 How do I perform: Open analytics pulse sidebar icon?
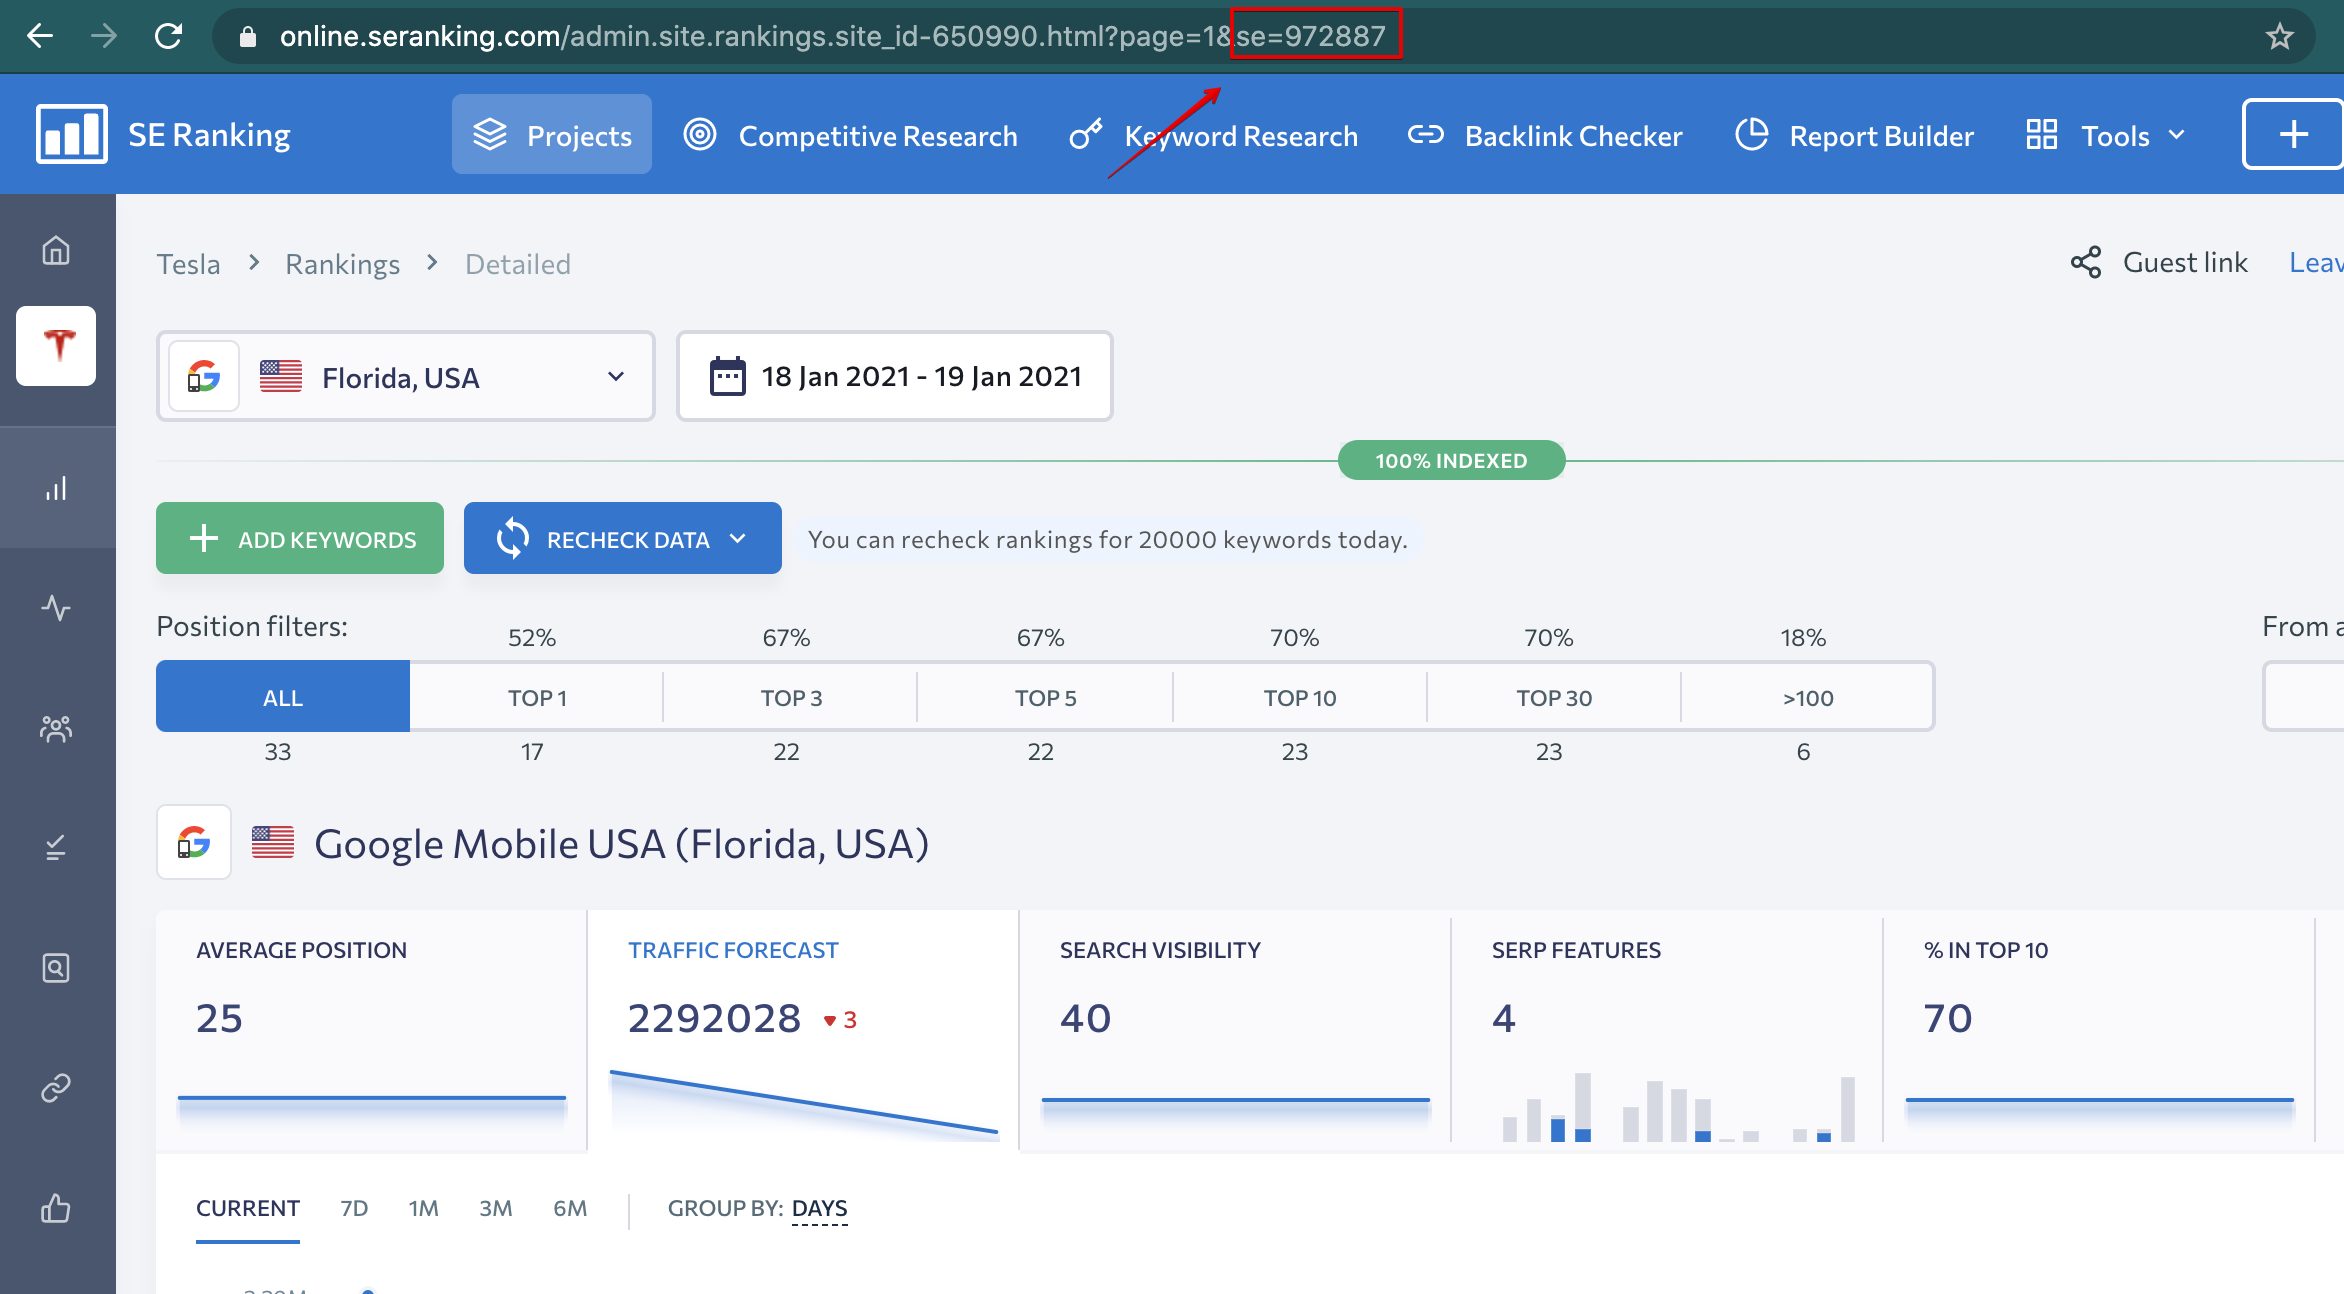(56, 608)
